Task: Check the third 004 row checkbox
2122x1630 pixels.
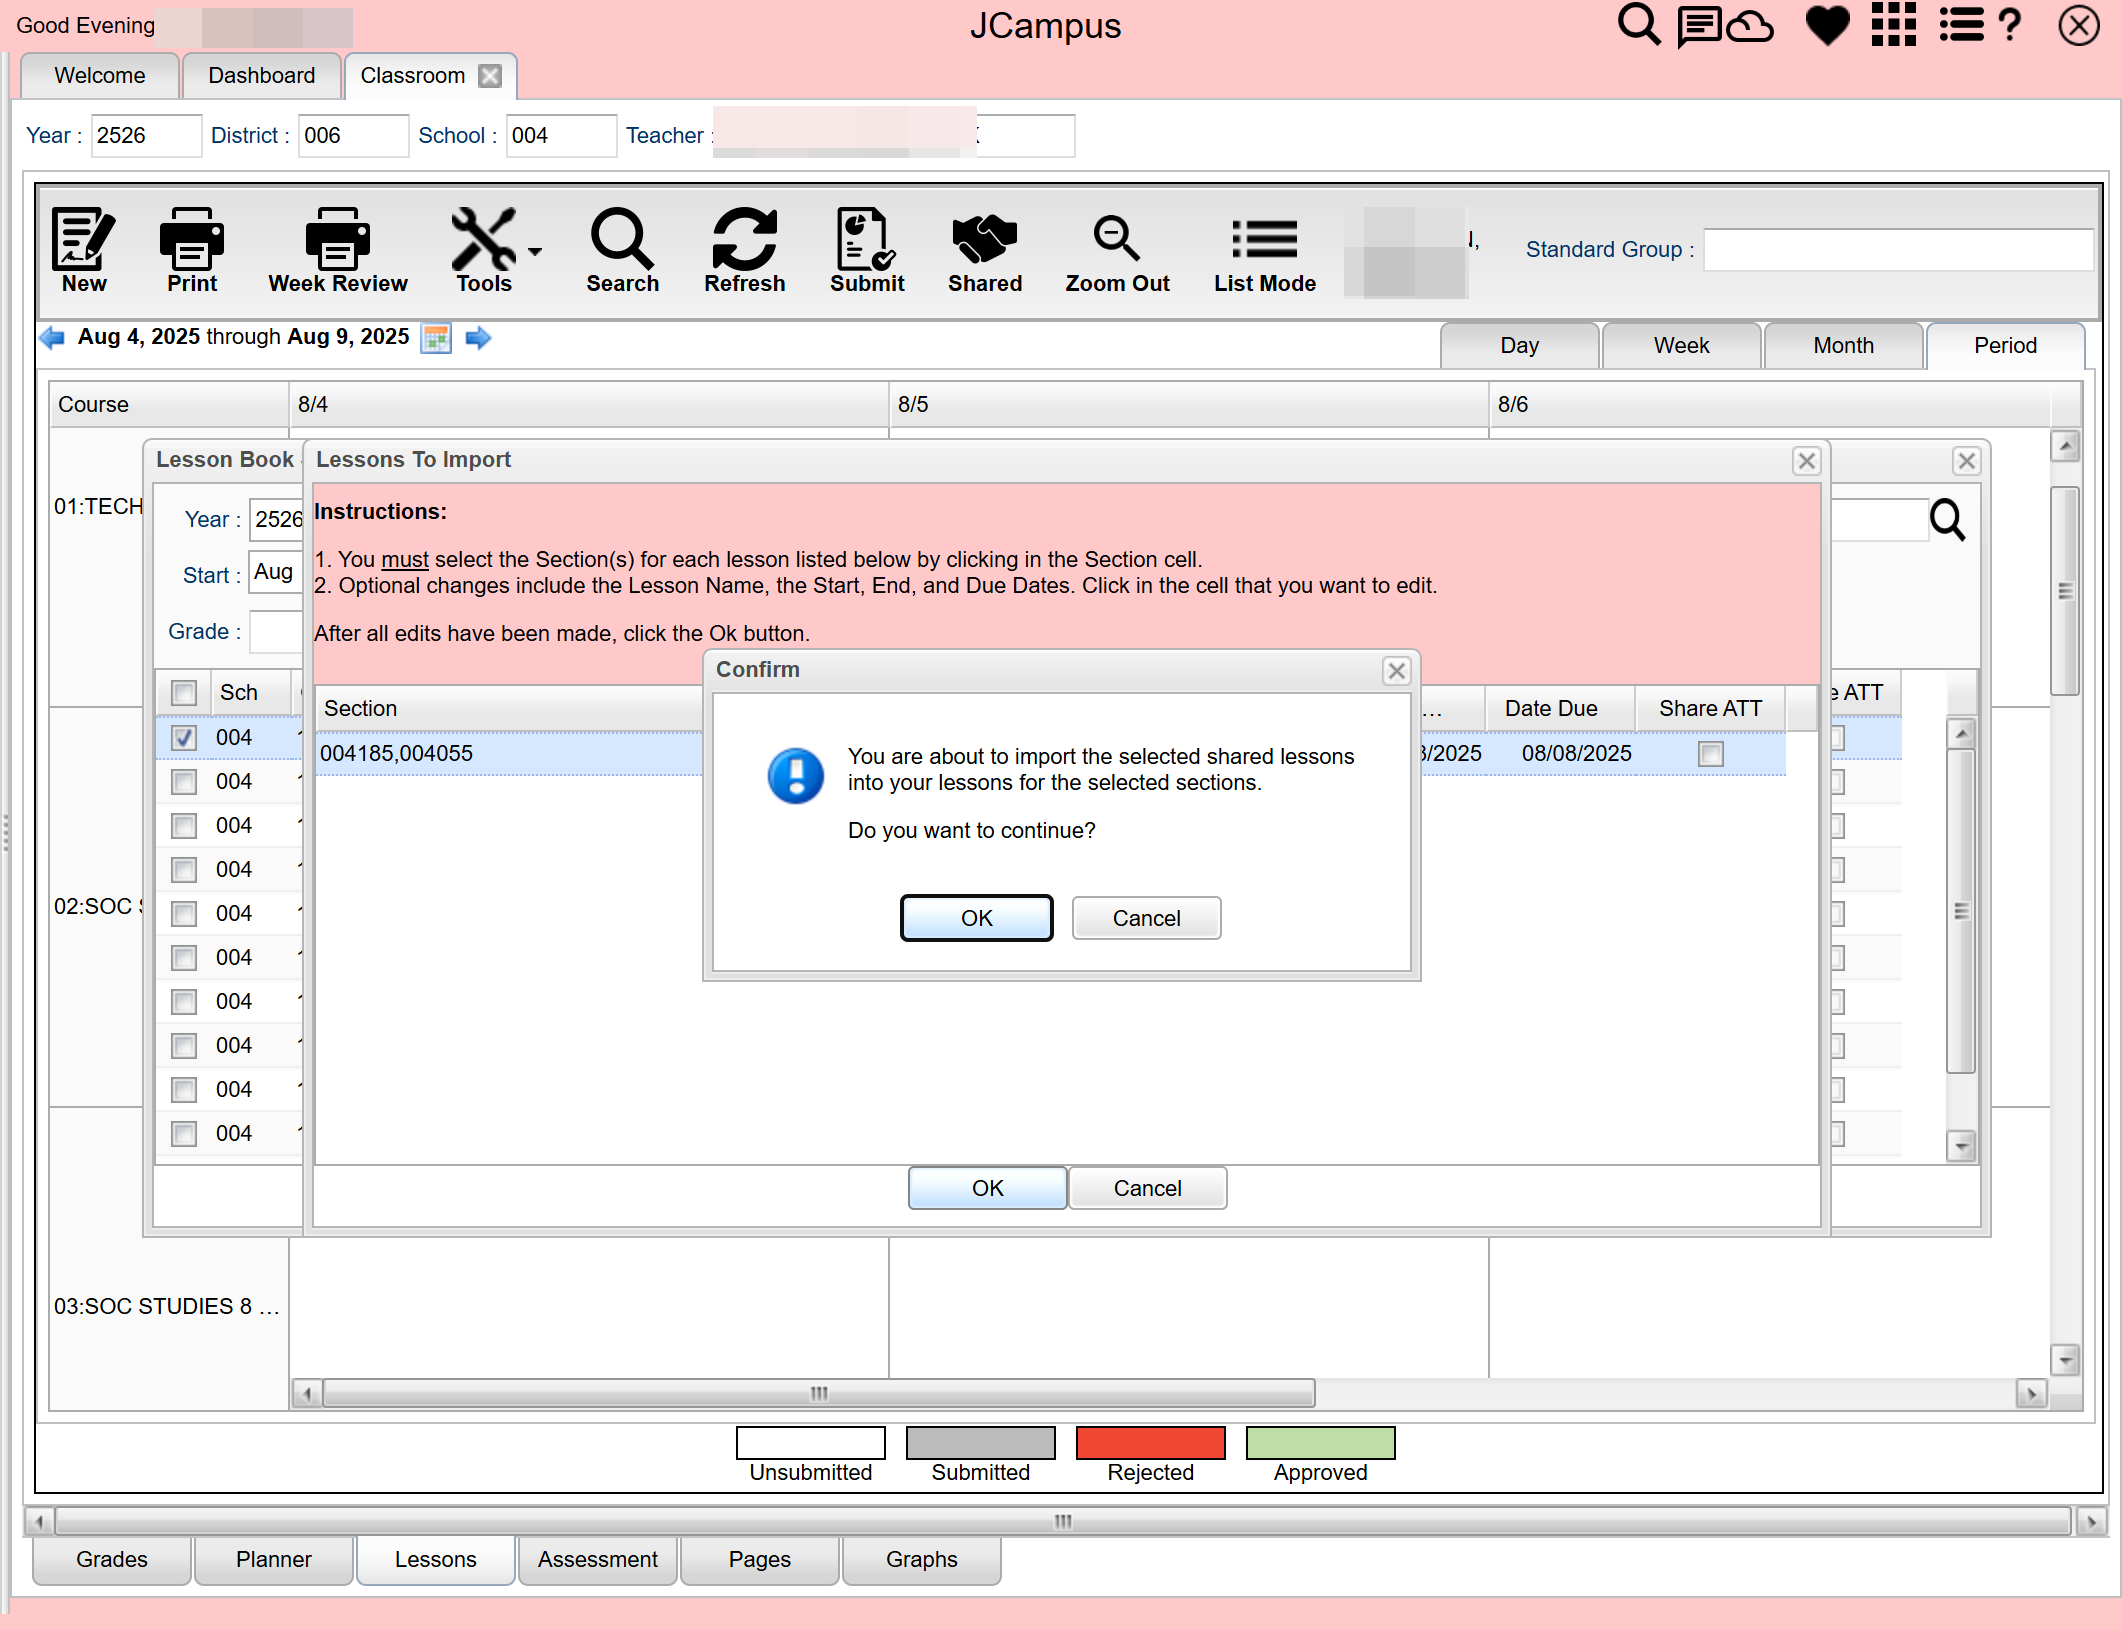Action: click(184, 826)
